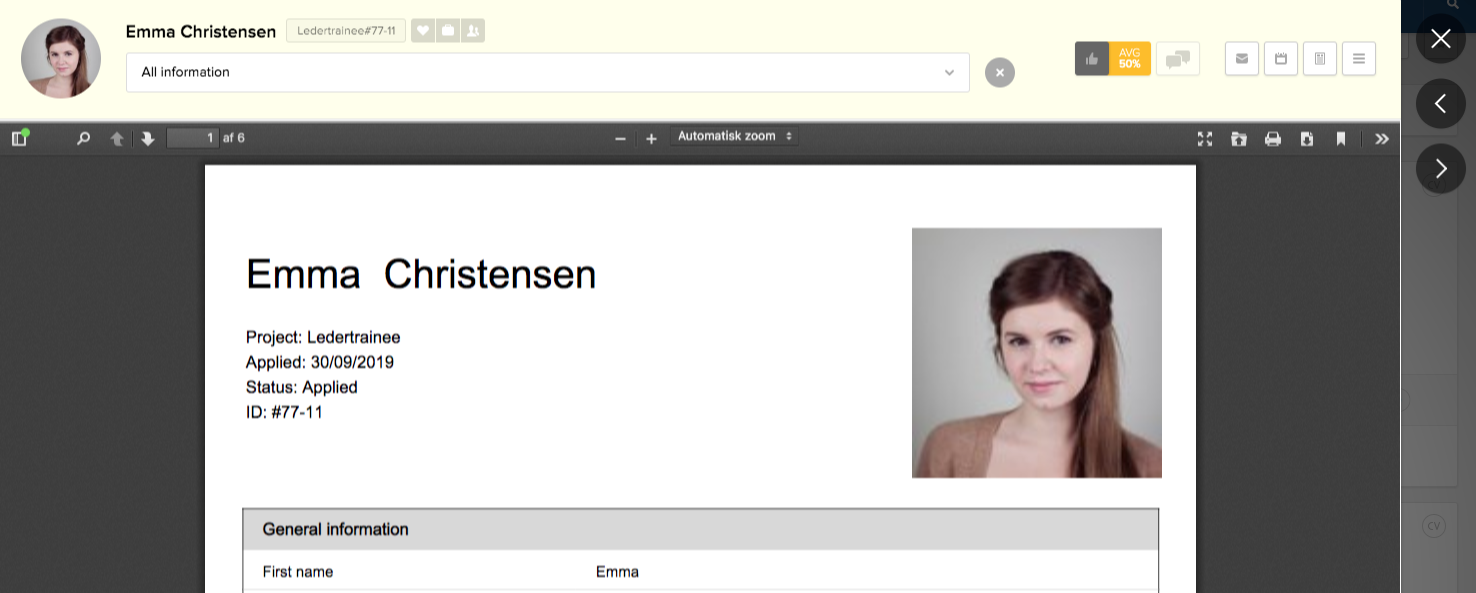Toggle the PDF sidebar panel
The image size is (1476, 593).
tap(19, 138)
